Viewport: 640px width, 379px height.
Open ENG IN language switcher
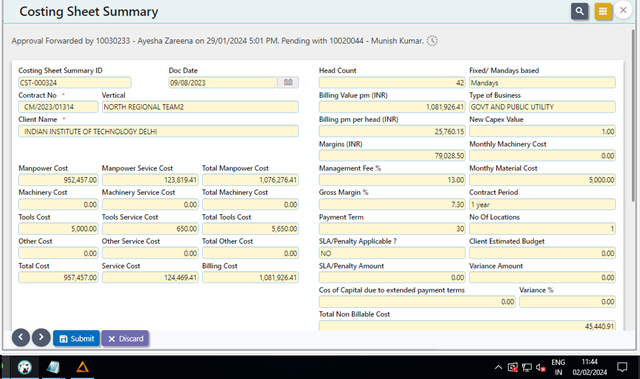pos(558,367)
